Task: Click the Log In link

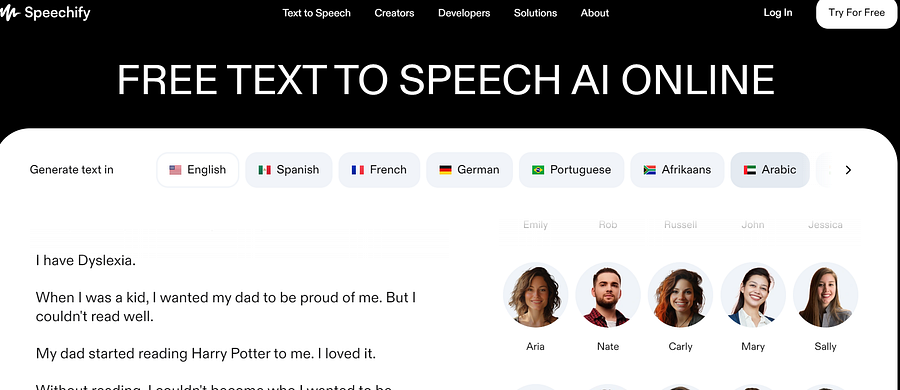Action: (778, 13)
